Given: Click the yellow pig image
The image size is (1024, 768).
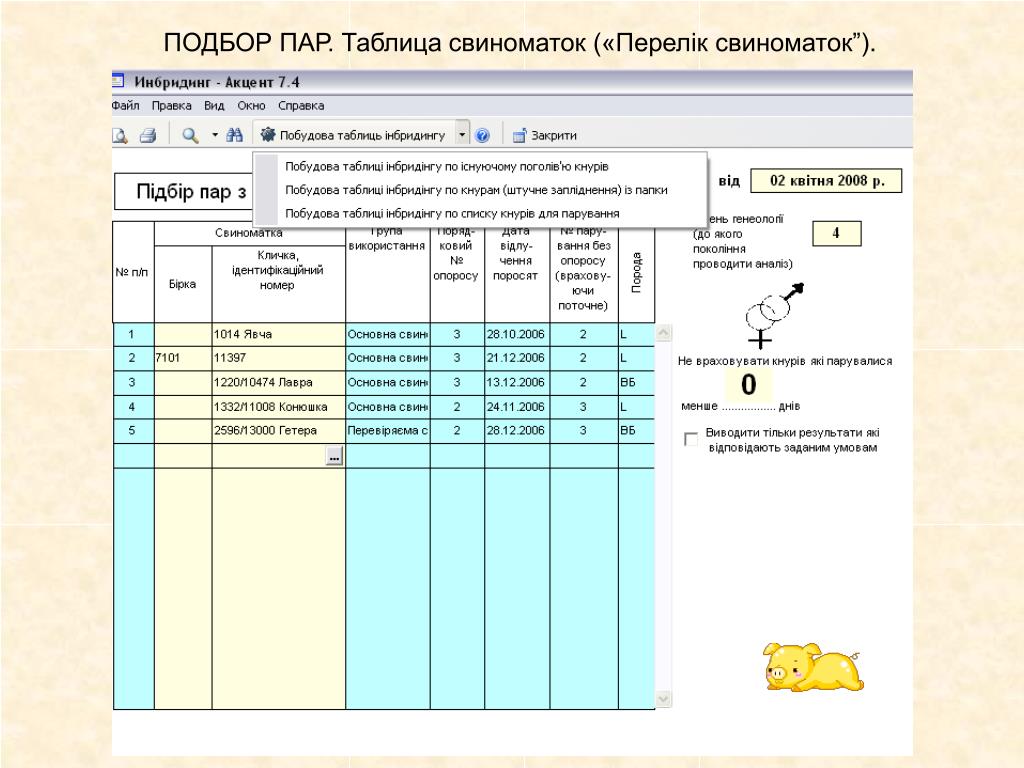Looking at the screenshot, I should coord(813,667).
